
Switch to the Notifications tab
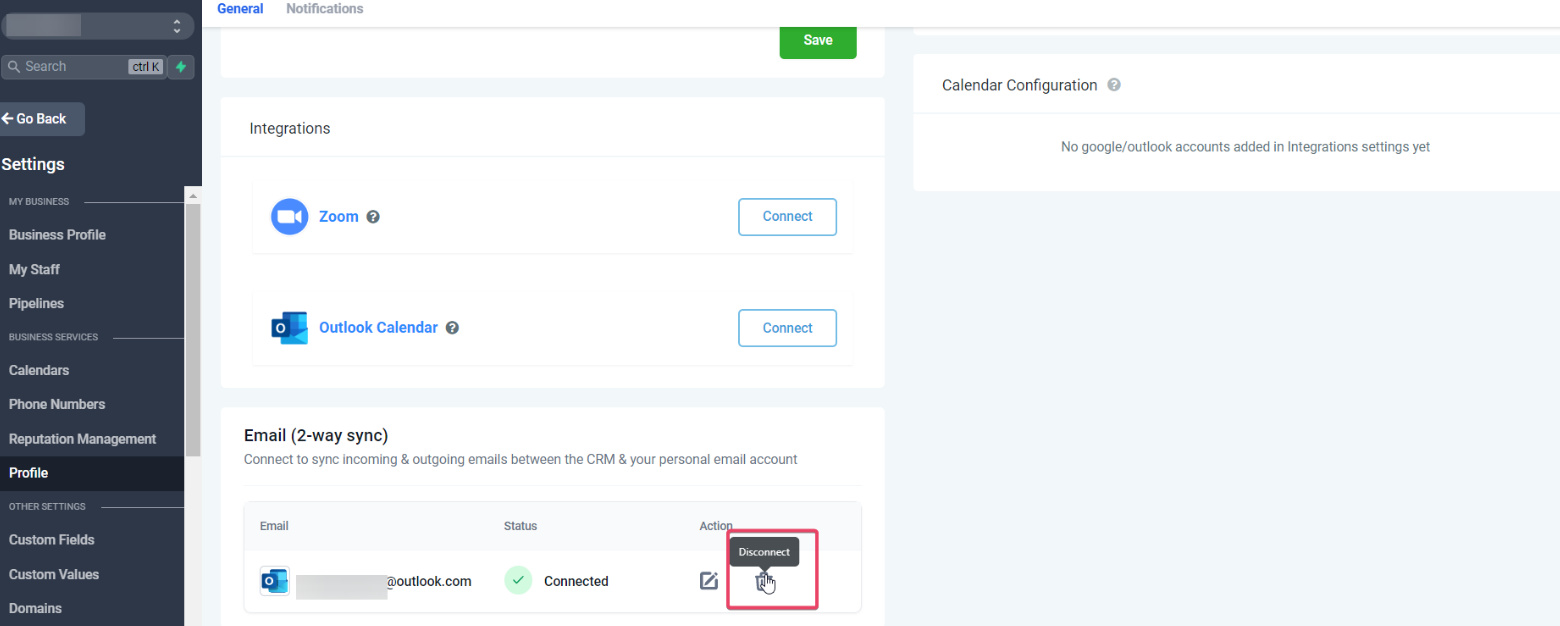325,9
